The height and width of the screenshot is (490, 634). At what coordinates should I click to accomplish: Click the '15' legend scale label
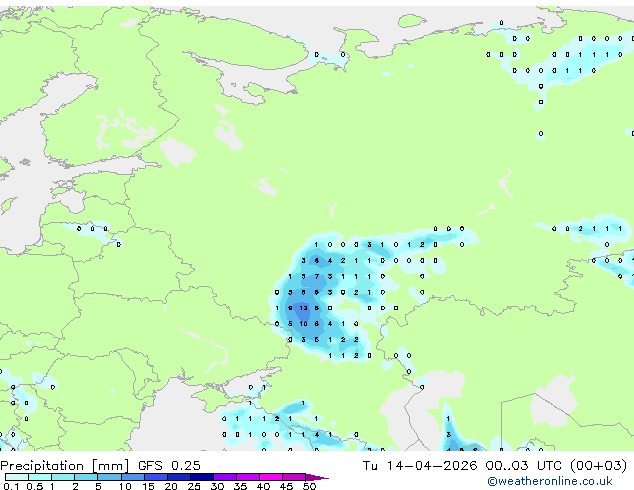pos(148,486)
